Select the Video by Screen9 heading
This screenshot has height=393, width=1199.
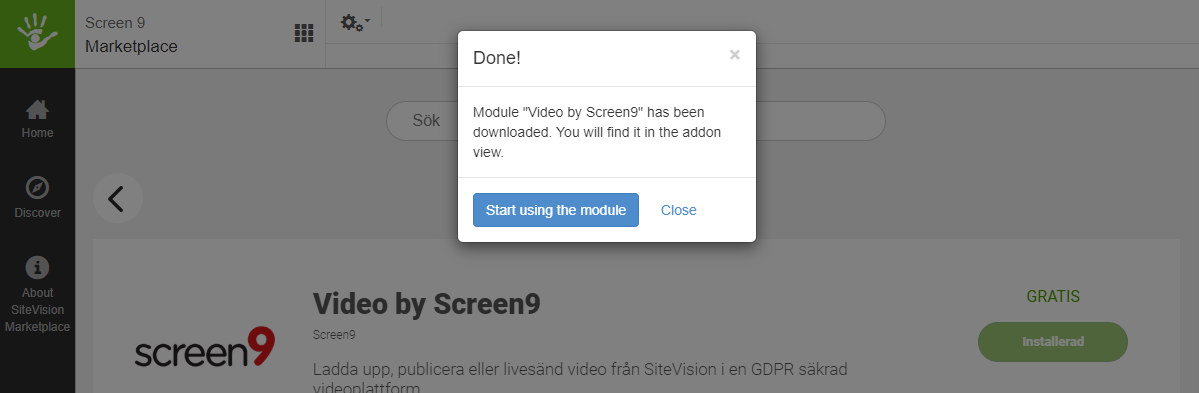(427, 304)
